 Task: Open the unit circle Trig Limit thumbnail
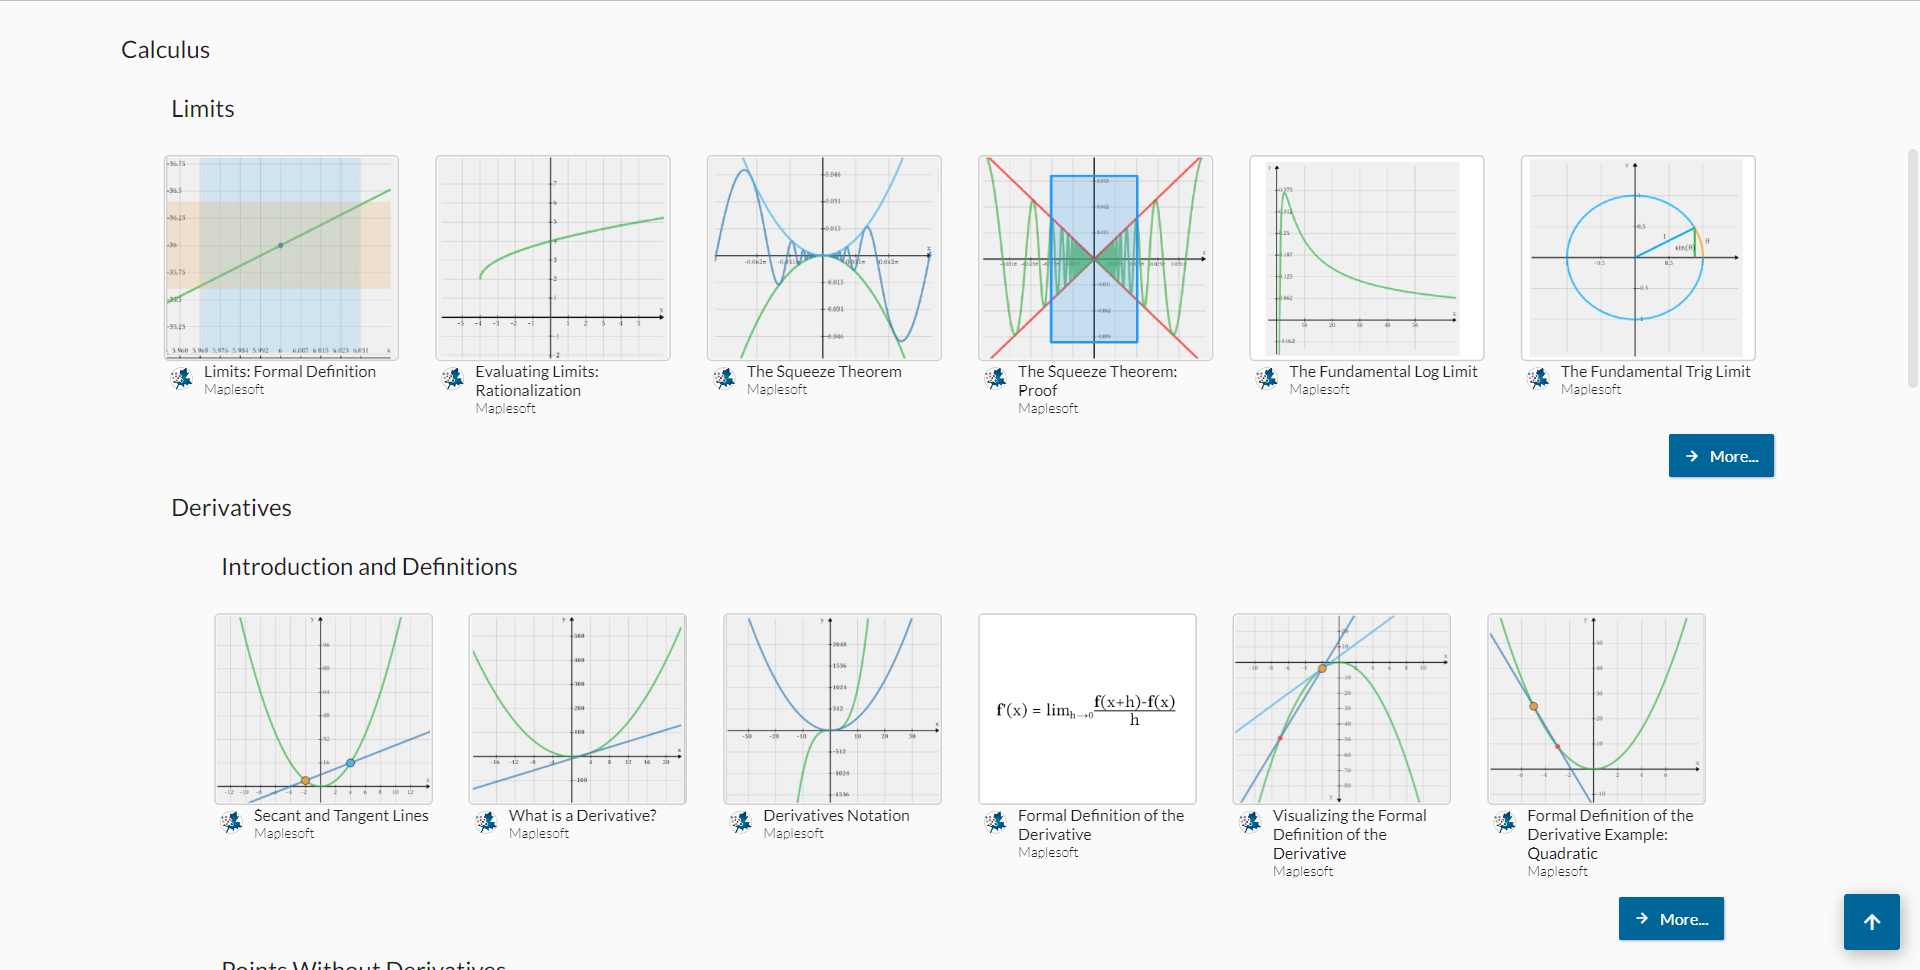[x=1638, y=258]
